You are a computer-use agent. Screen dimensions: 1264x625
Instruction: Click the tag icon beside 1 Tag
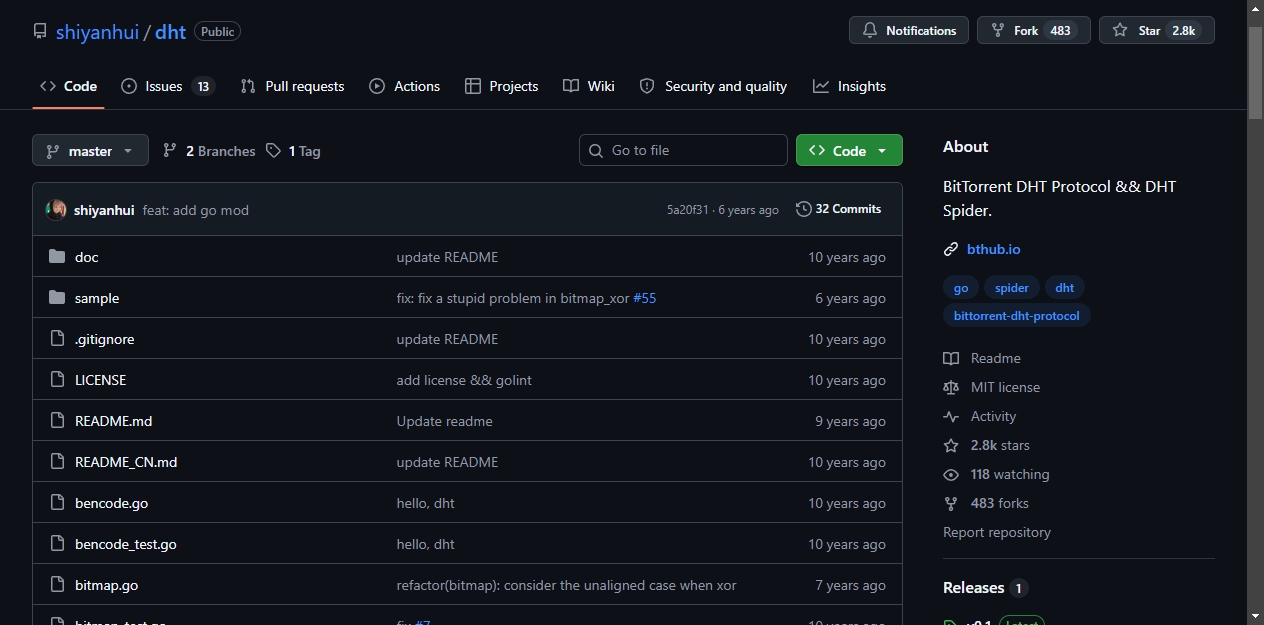274,151
